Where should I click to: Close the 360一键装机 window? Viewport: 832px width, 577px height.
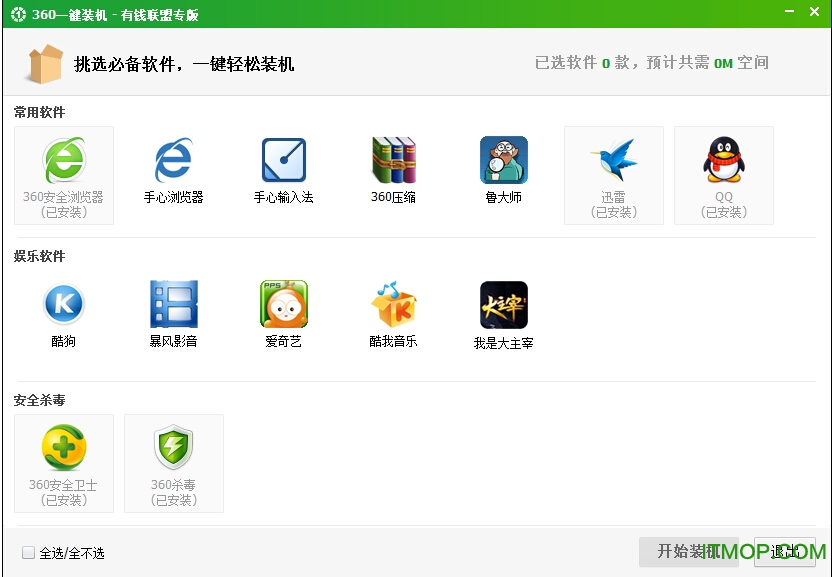814,11
